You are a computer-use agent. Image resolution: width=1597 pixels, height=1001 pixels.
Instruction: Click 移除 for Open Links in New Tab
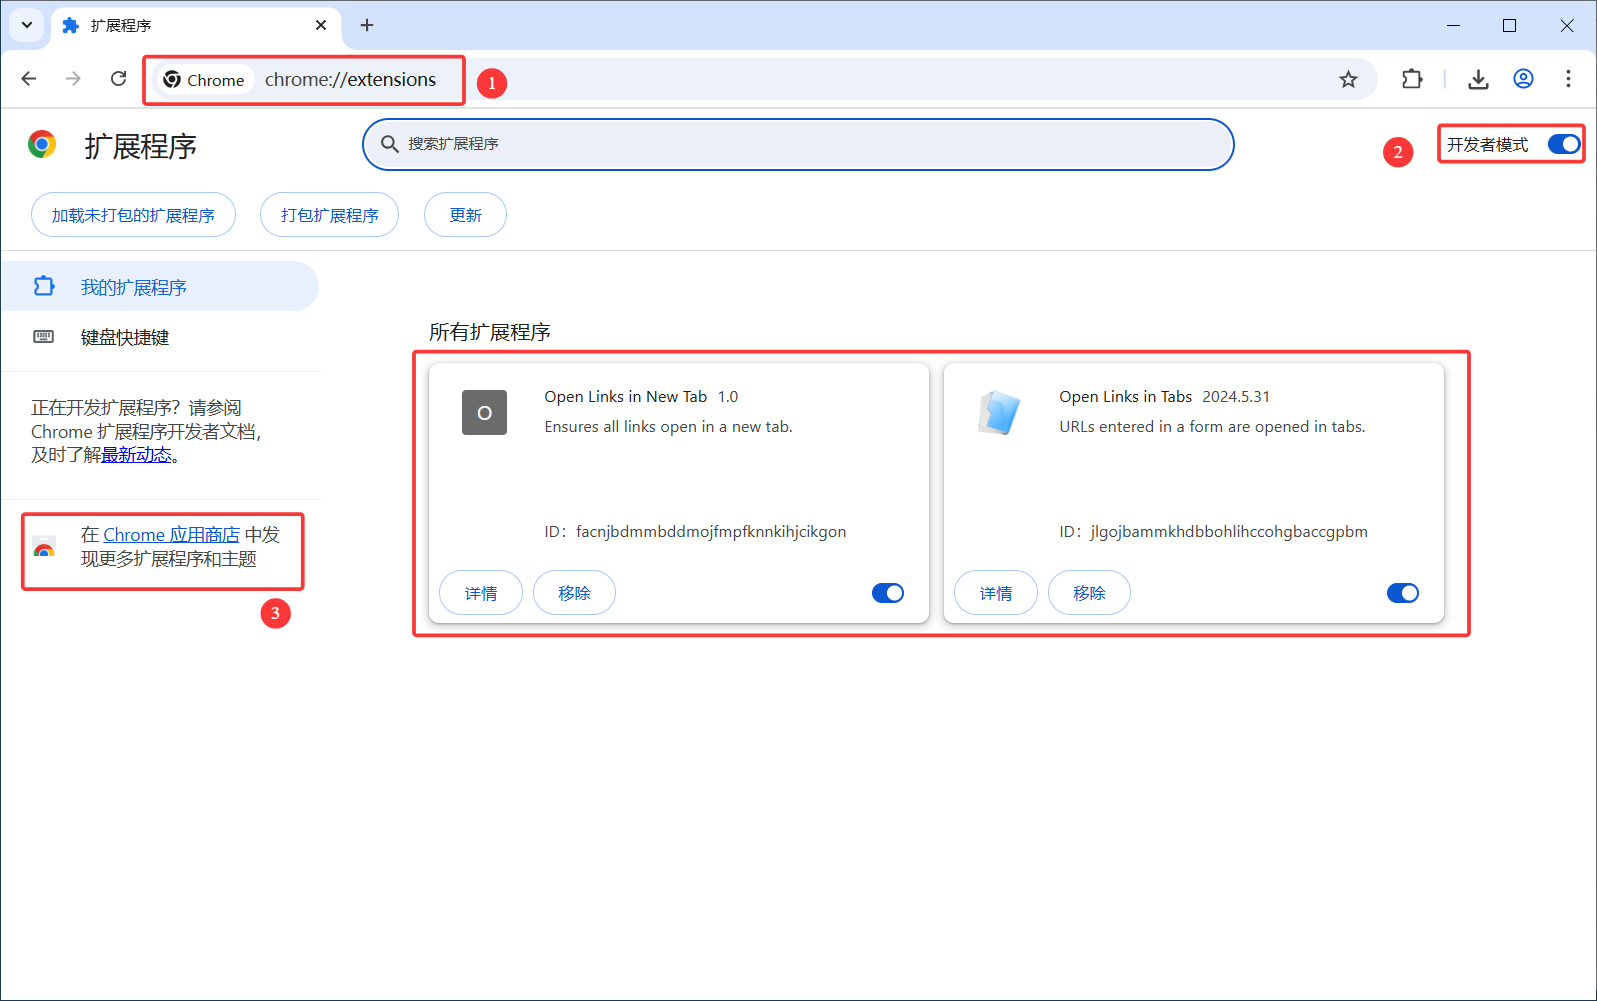(574, 593)
